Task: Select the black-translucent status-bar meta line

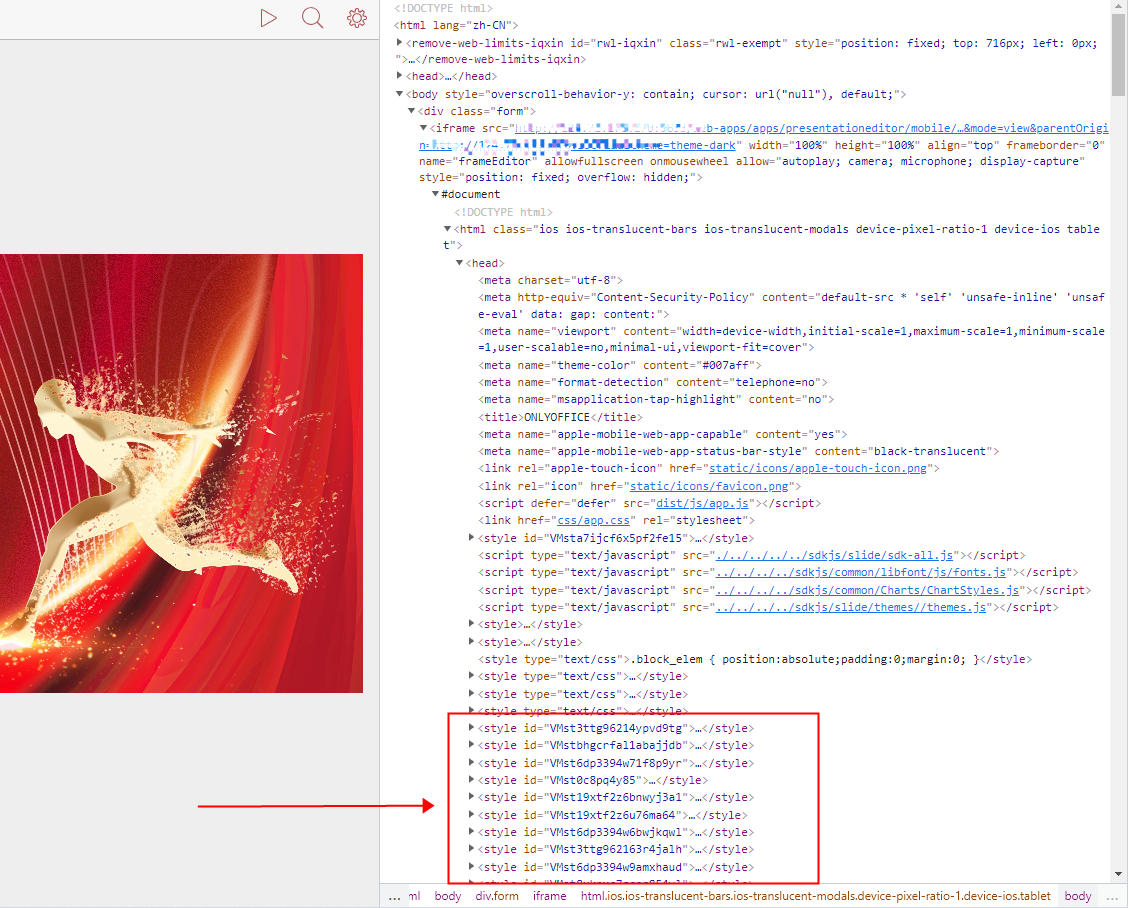Action: coord(739,452)
